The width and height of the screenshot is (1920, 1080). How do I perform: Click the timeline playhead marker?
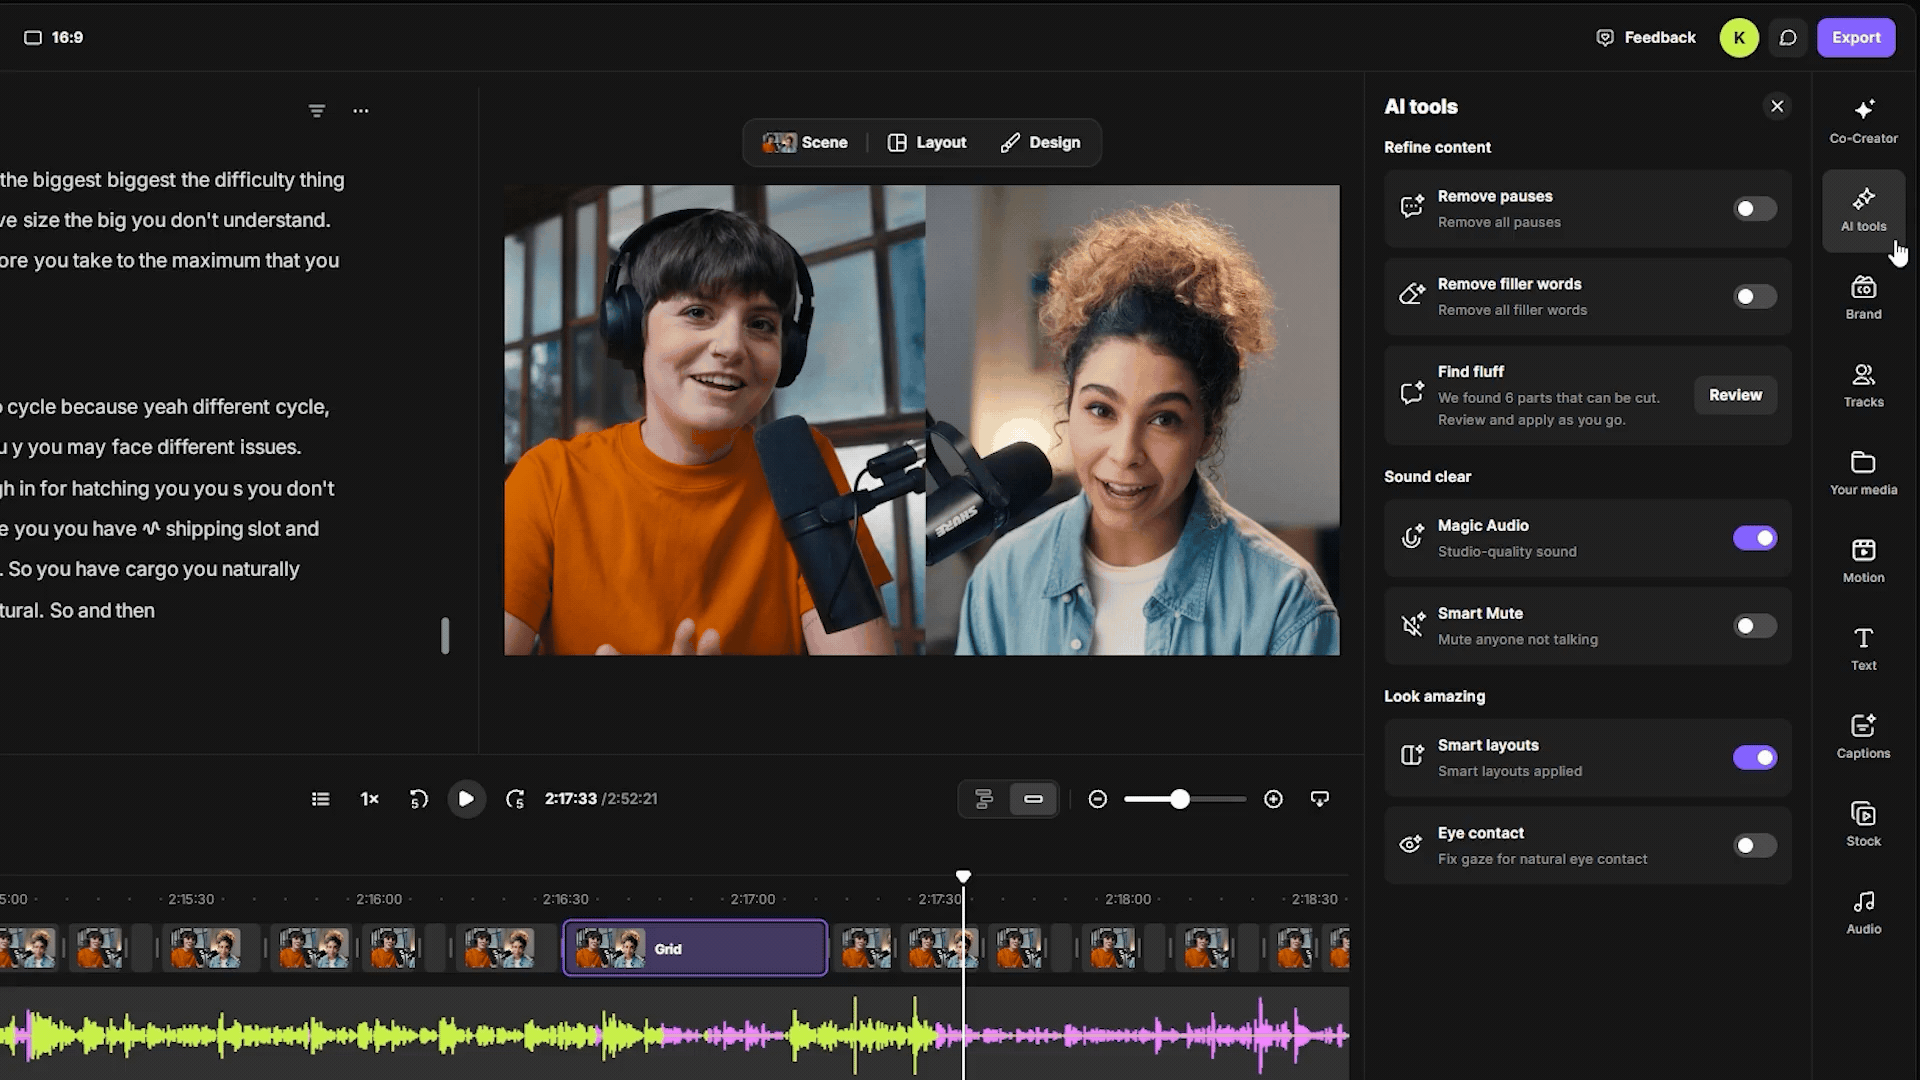pyautogui.click(x=963, y=876)
